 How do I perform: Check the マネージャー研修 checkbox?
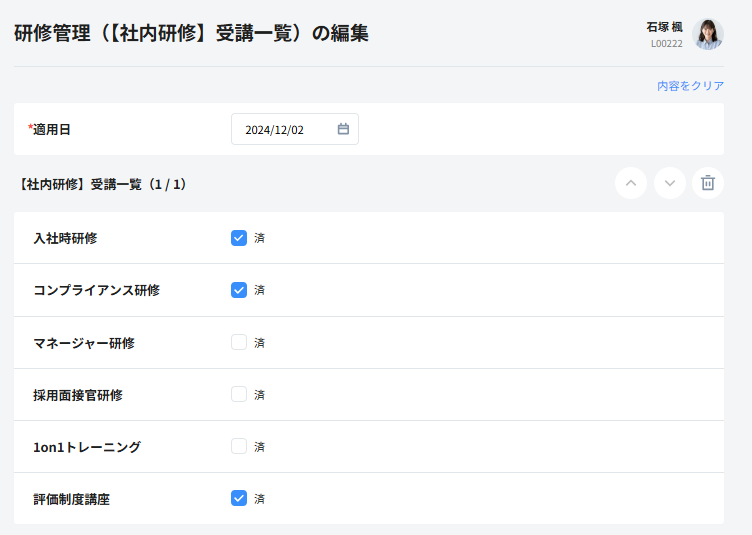(x=239, y=342)
